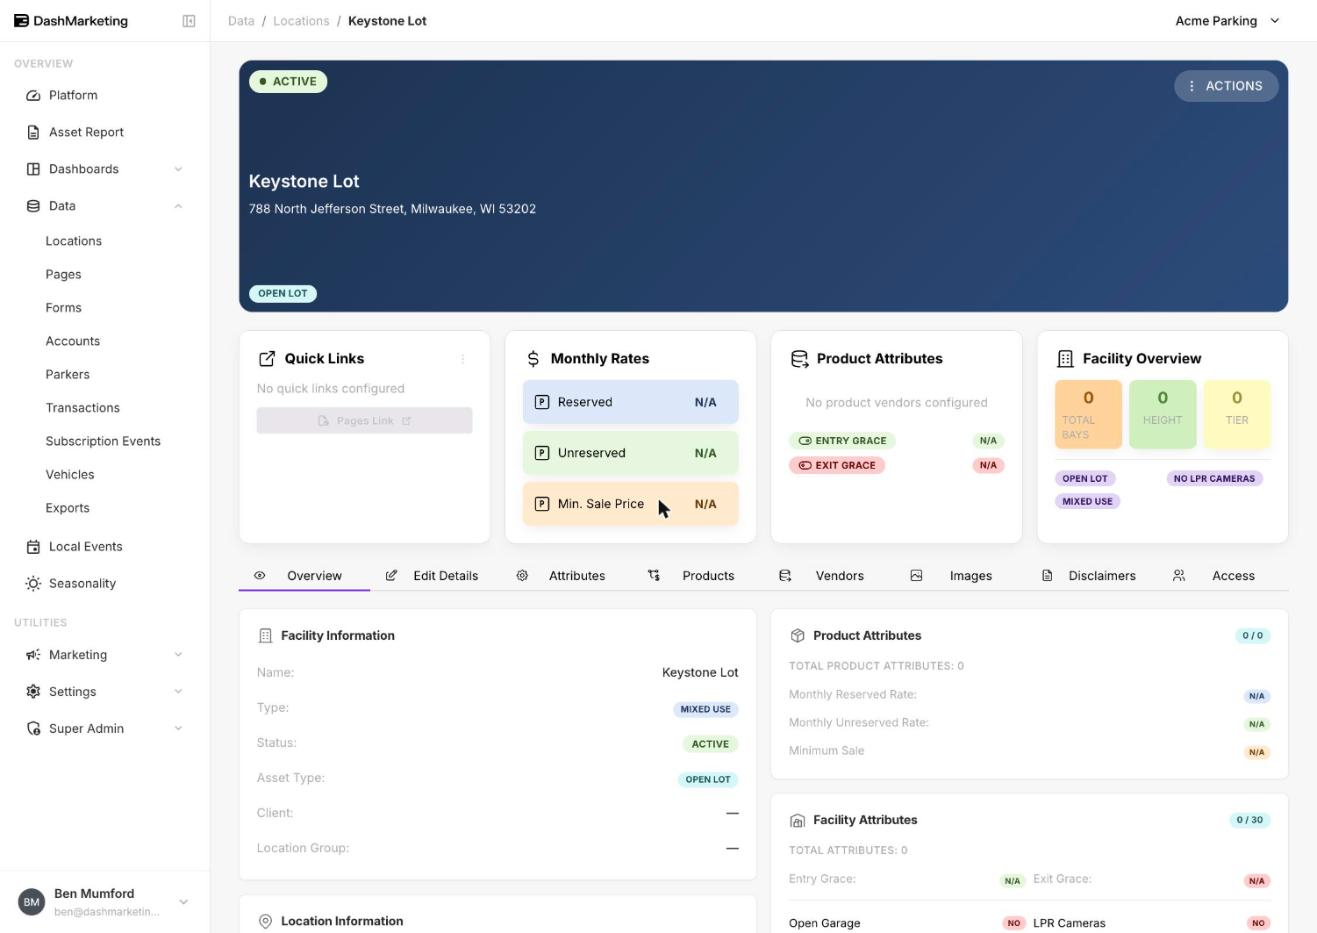Viewport: 1317px width, 933px height.
Task: Click the parking icon in Reserved rate row
Action: 542,402
